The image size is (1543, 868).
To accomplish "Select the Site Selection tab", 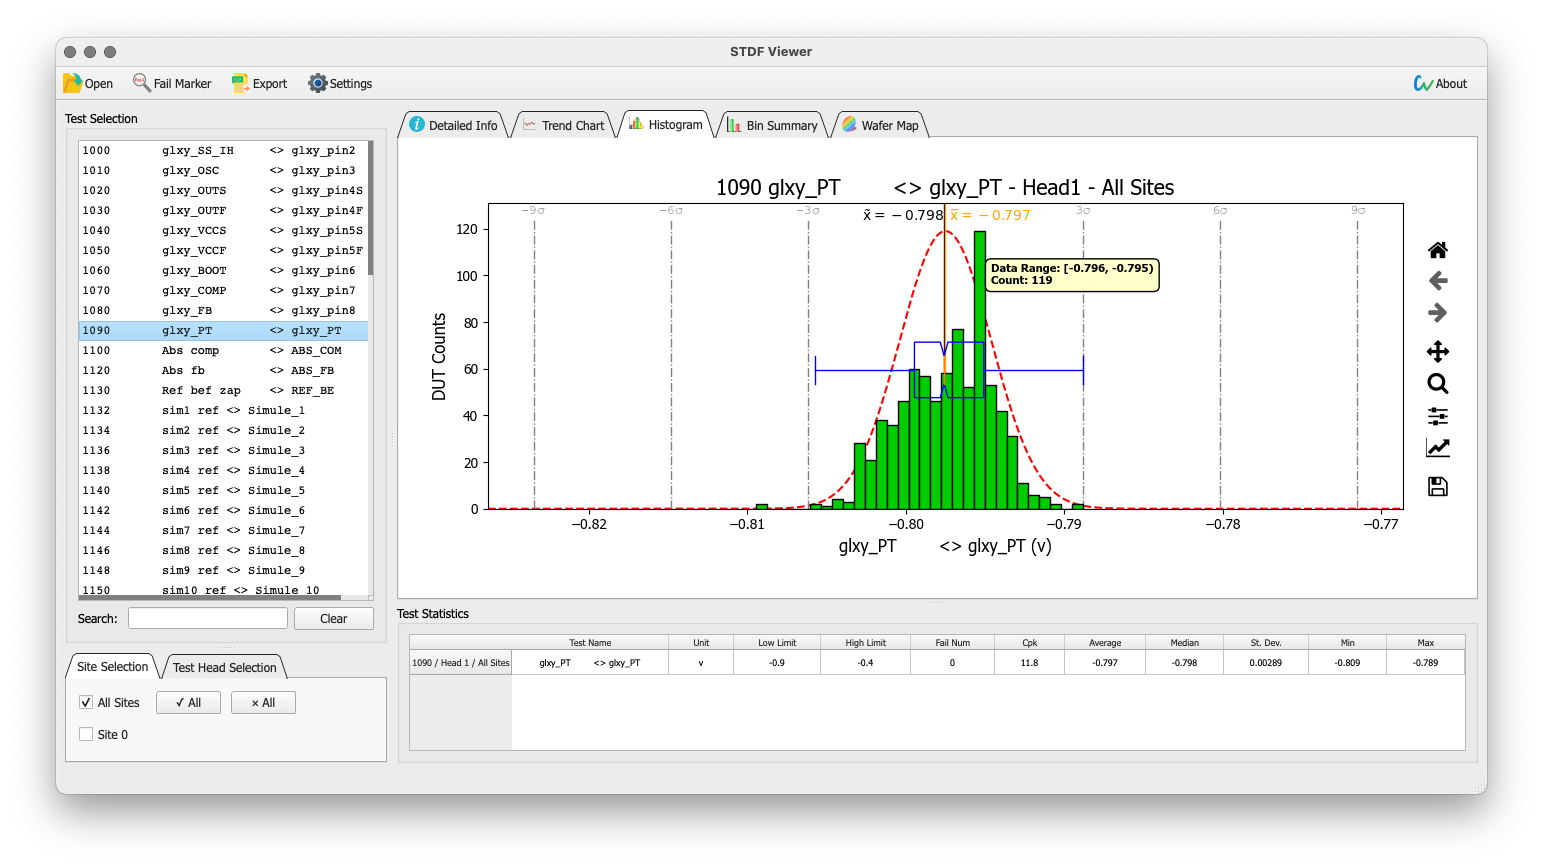I will point(112,667).
